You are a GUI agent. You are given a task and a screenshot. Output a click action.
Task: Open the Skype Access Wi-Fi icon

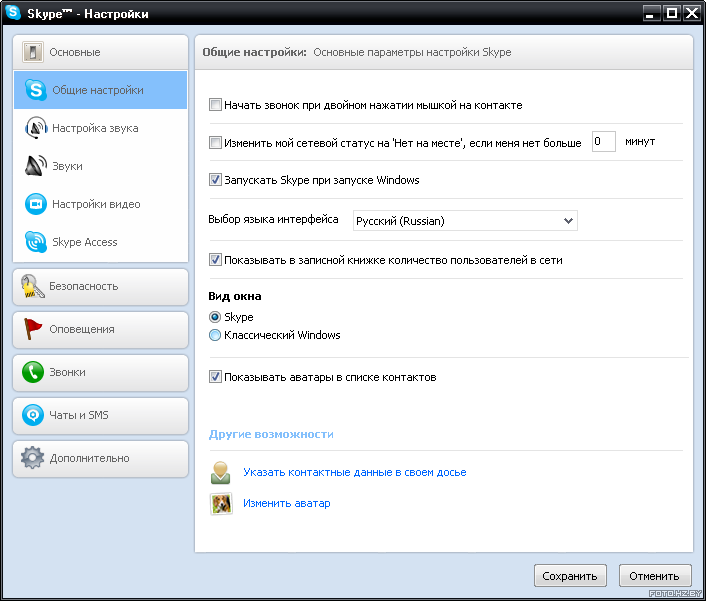36,242
